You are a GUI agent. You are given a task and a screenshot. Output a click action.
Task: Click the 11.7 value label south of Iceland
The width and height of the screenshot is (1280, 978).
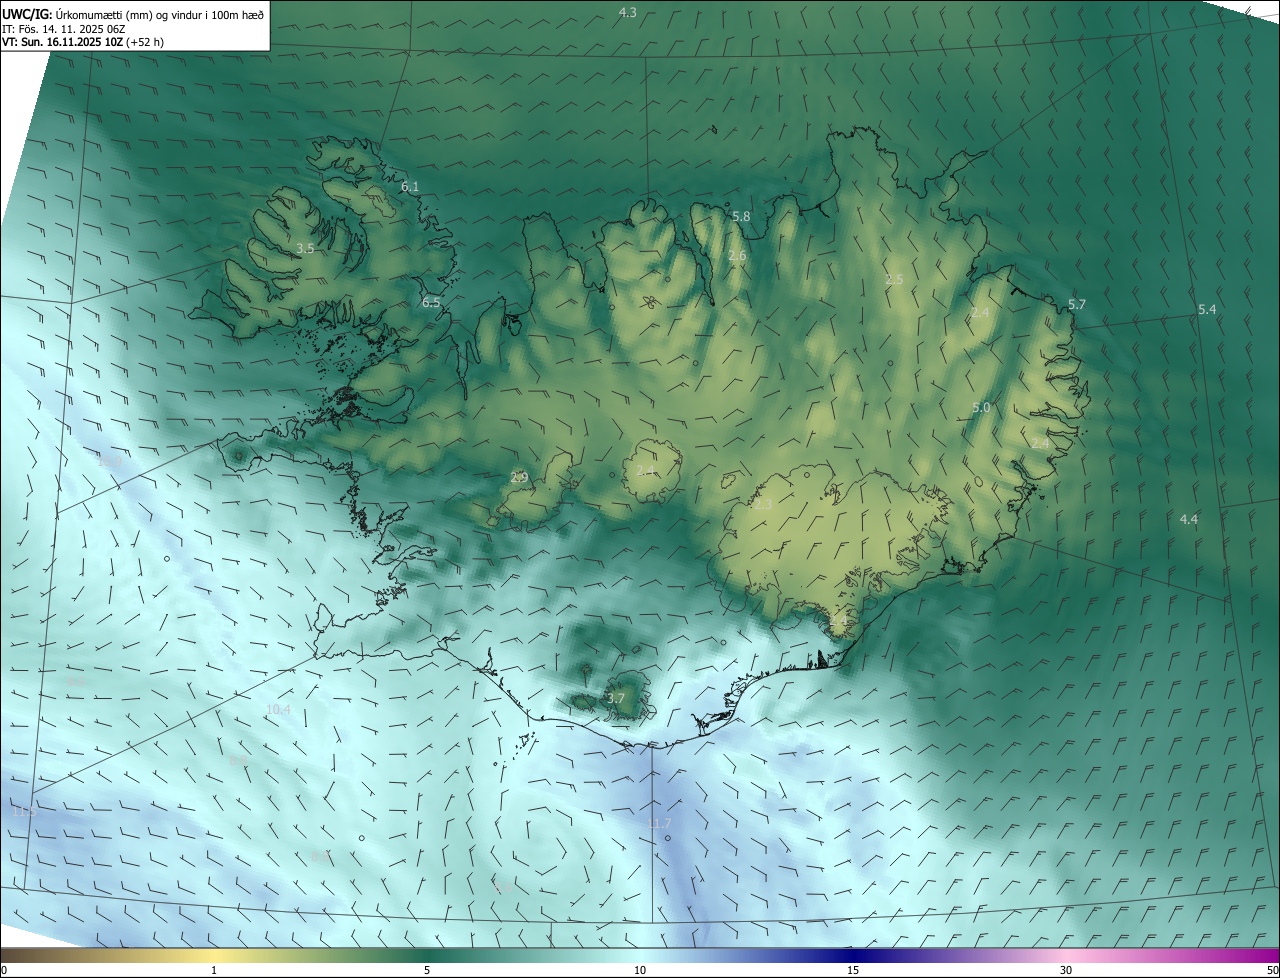tap(659, 823)
